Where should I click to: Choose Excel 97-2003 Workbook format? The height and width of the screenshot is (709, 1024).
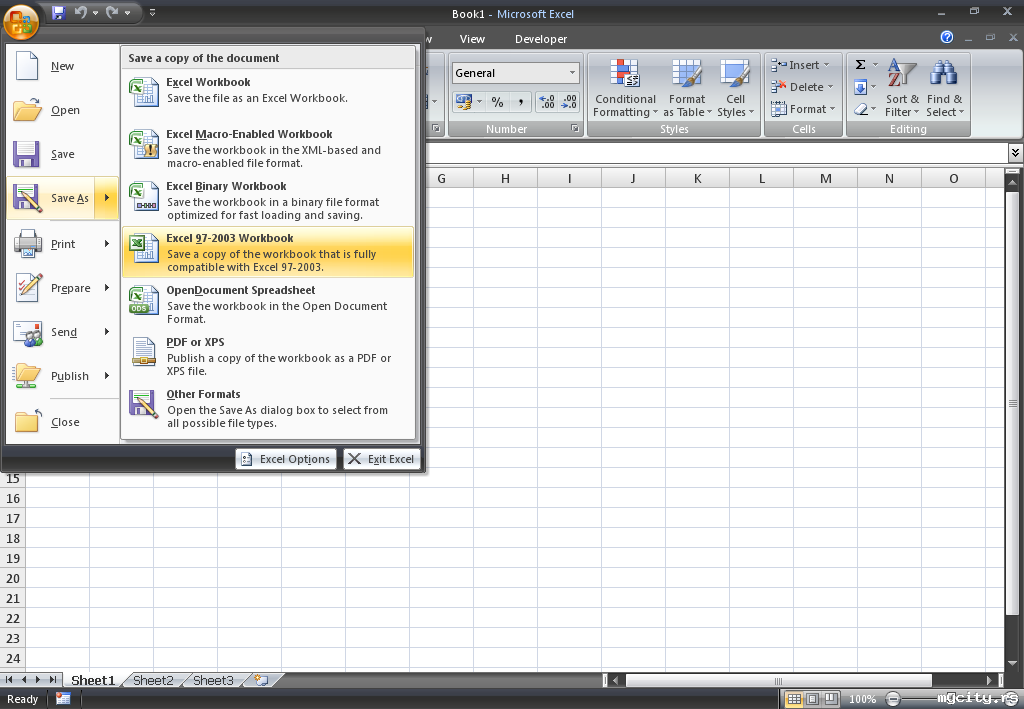[x=267, y=252]
